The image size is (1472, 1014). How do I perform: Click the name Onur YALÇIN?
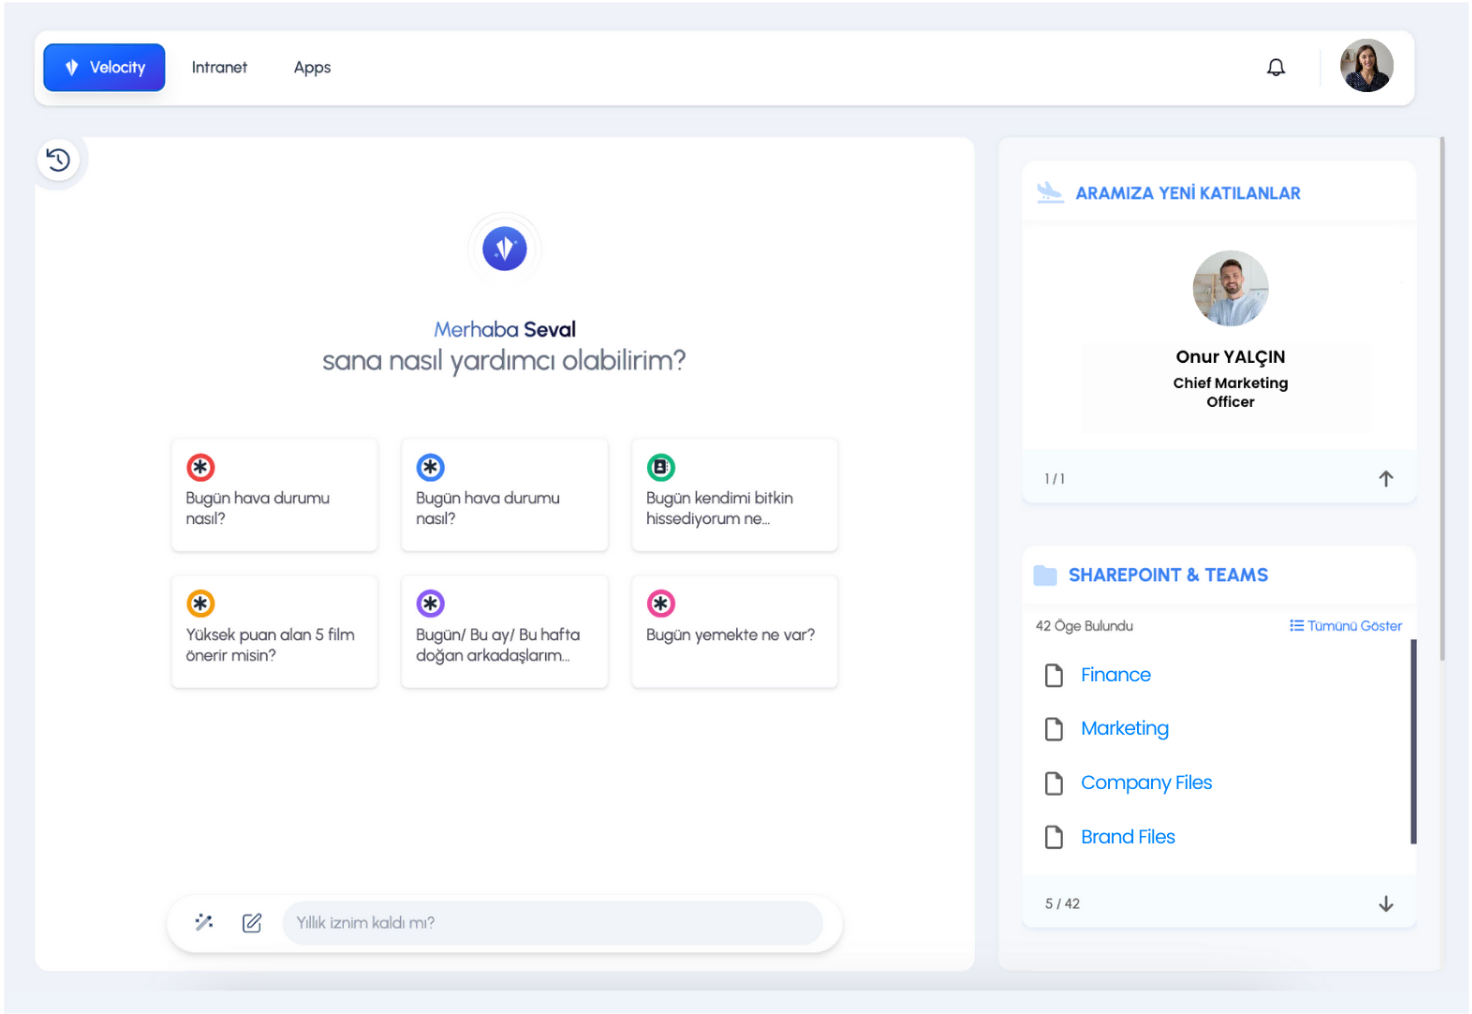[1230, 357]
